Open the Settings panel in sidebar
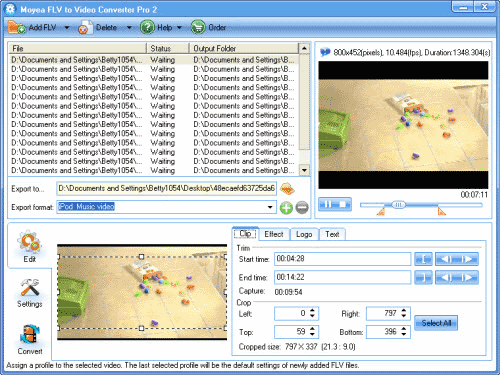The height and width of the screenshot is (375, 500). click(x=30, y=293)
